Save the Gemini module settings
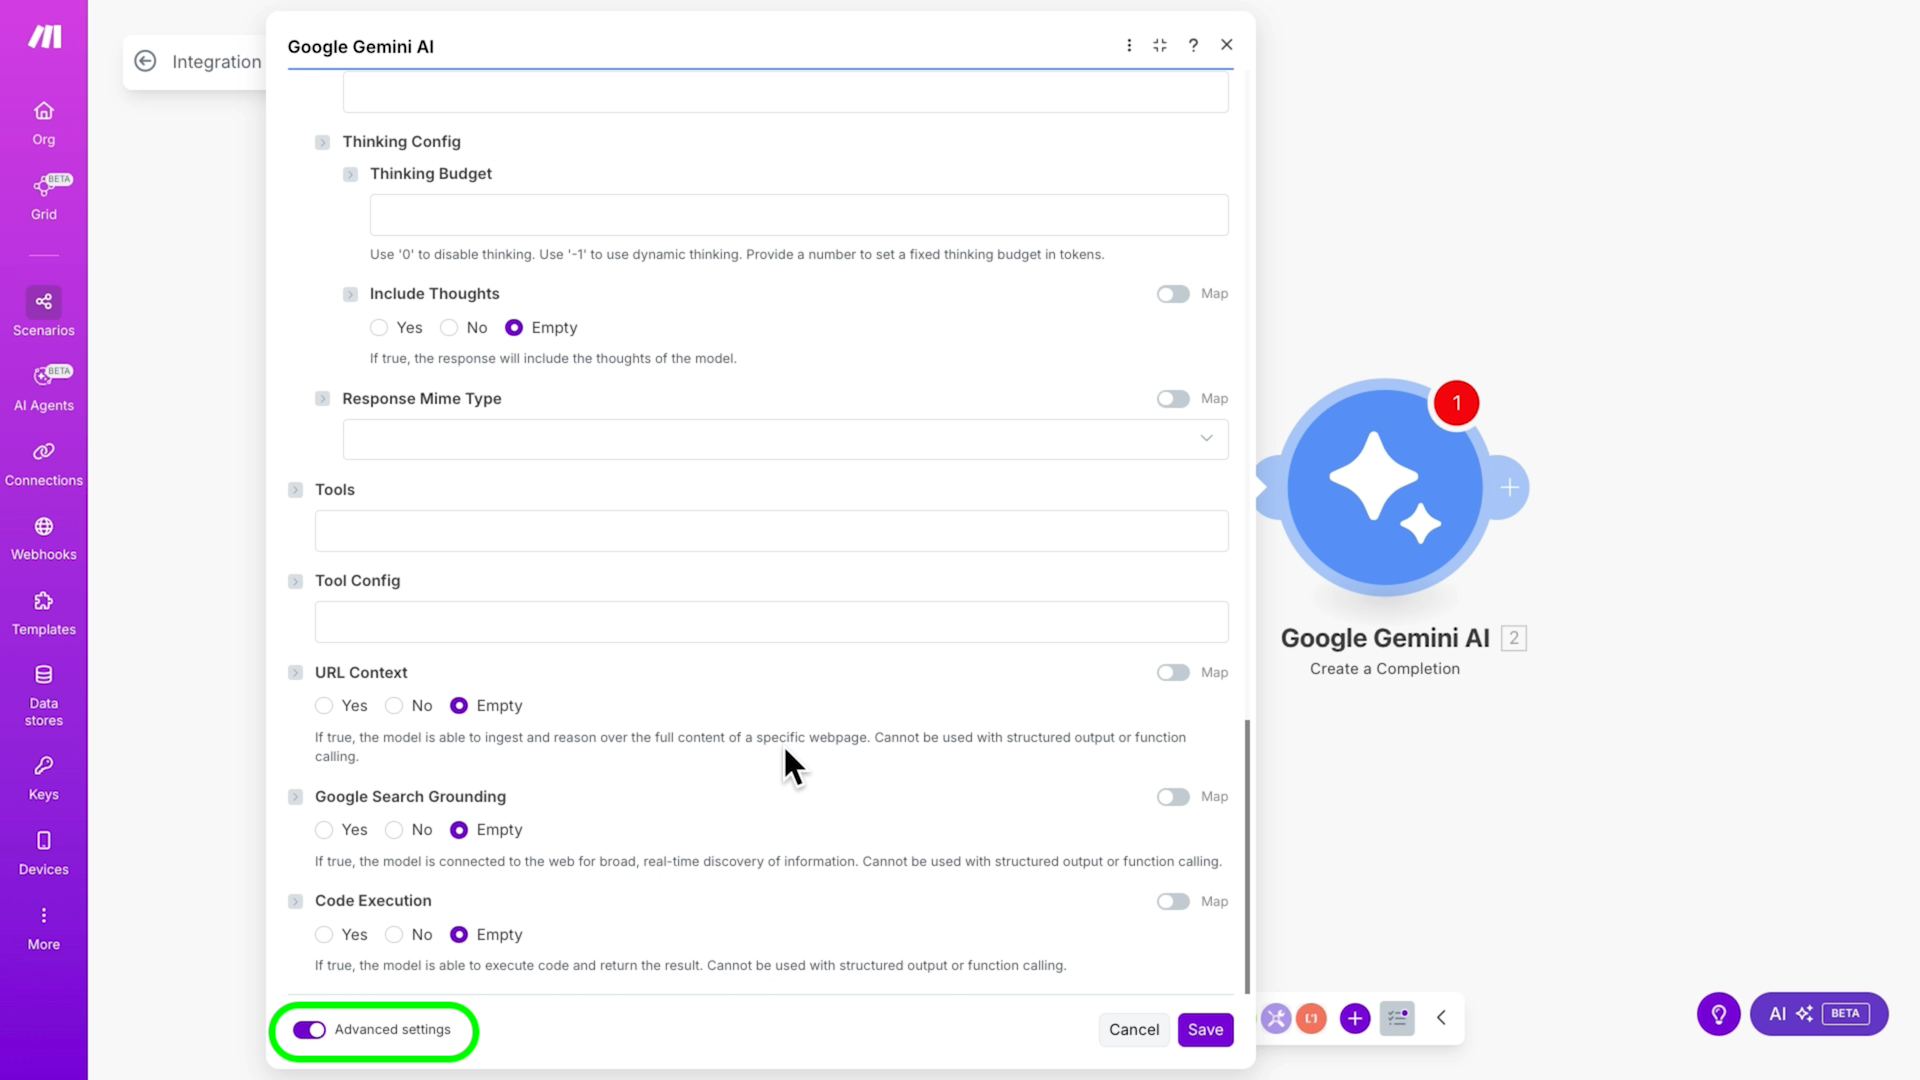 [1205, 1030]
